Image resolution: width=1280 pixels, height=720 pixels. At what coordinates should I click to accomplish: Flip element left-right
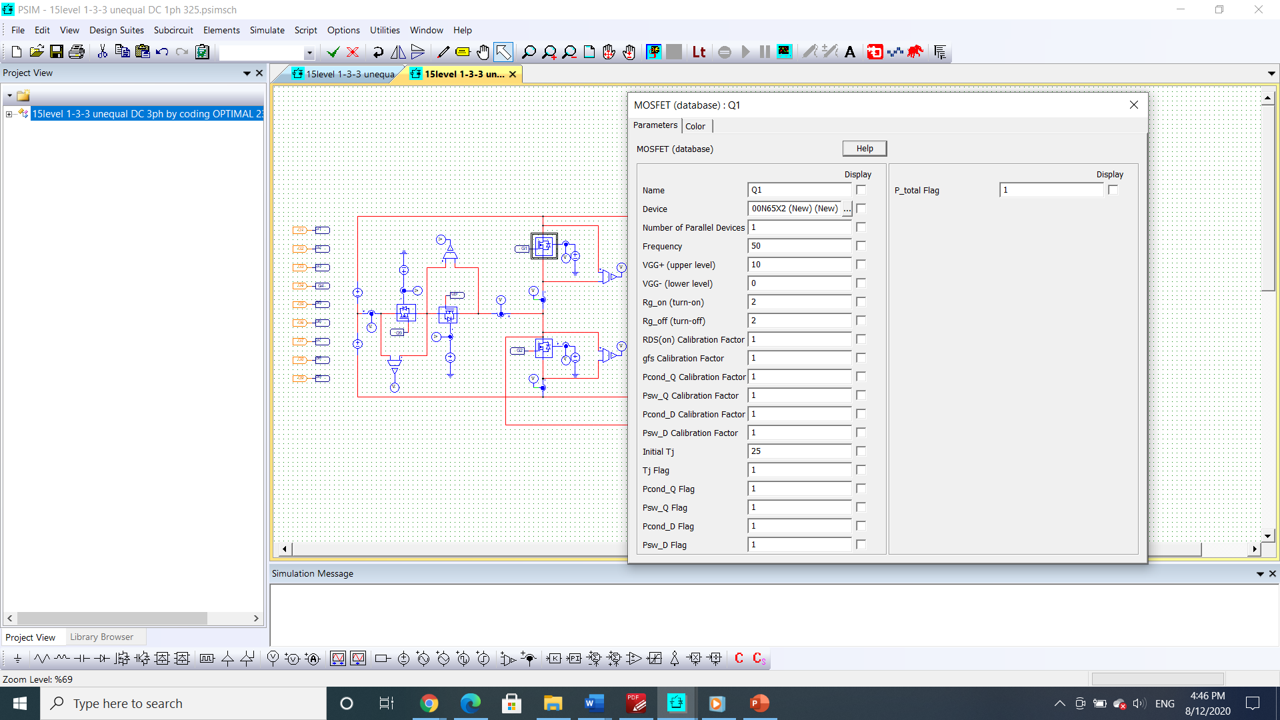[398, 52]
